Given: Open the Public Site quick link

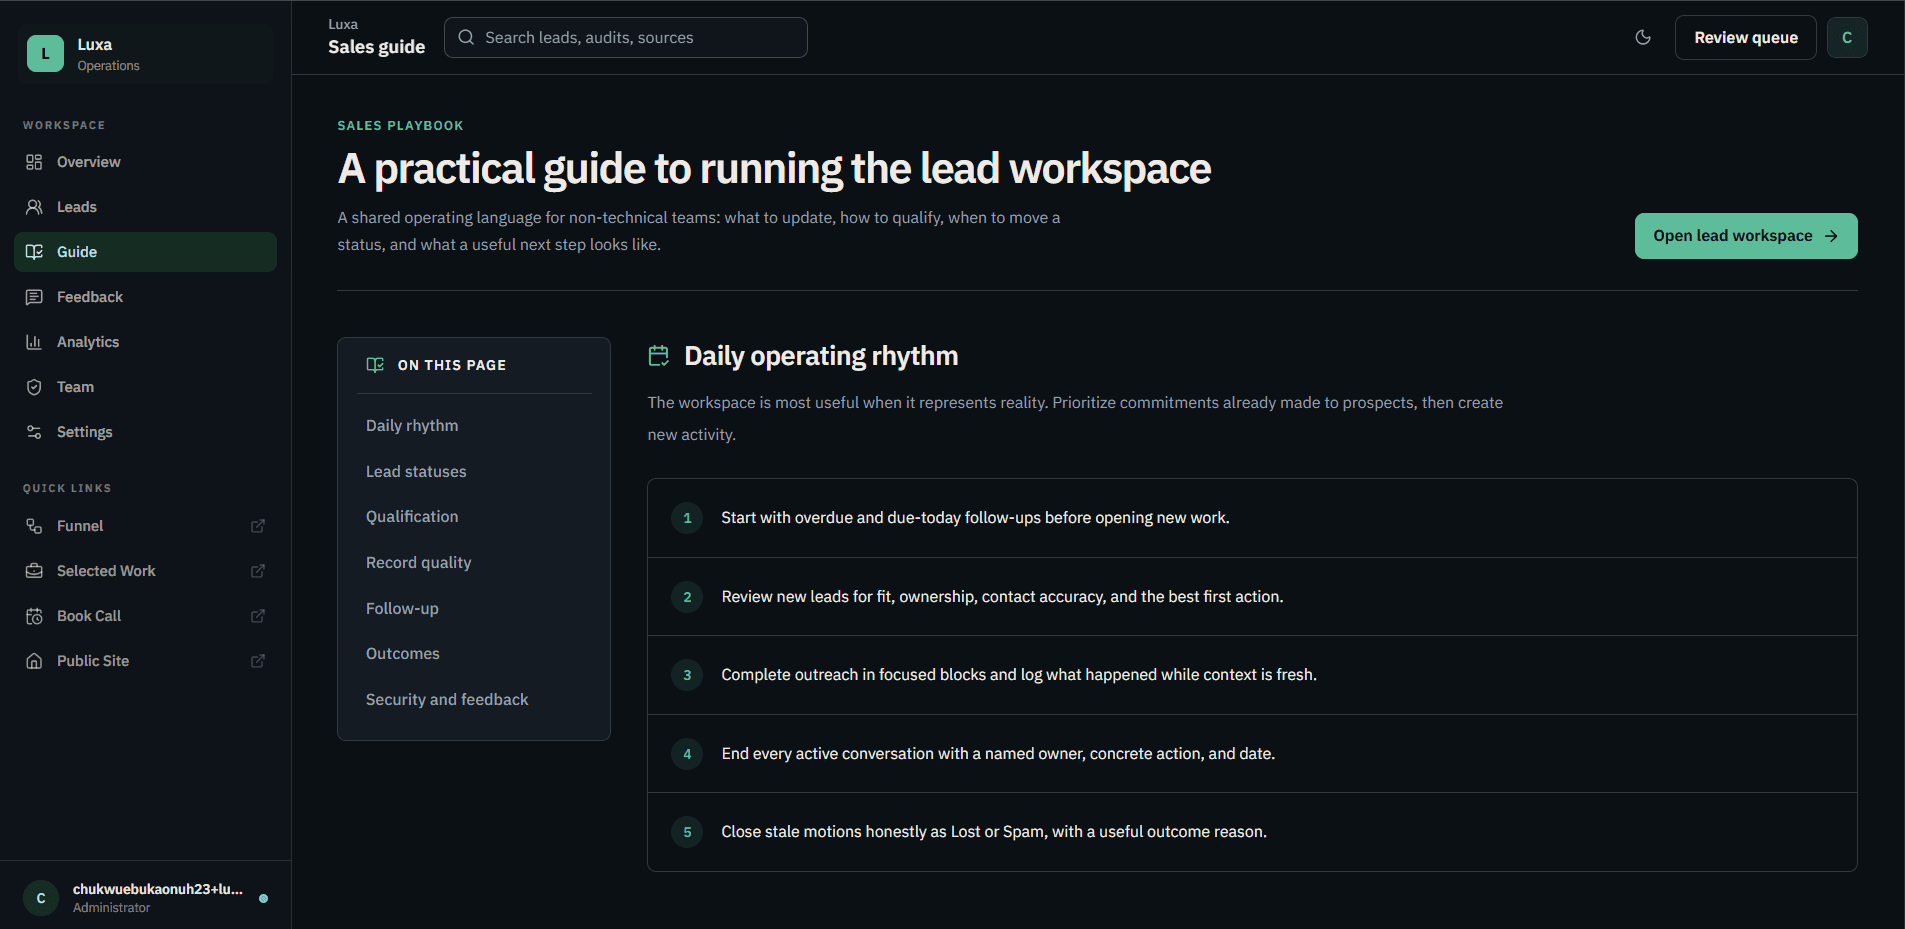Looking at the screenshot, I should [x=145, y=661].
